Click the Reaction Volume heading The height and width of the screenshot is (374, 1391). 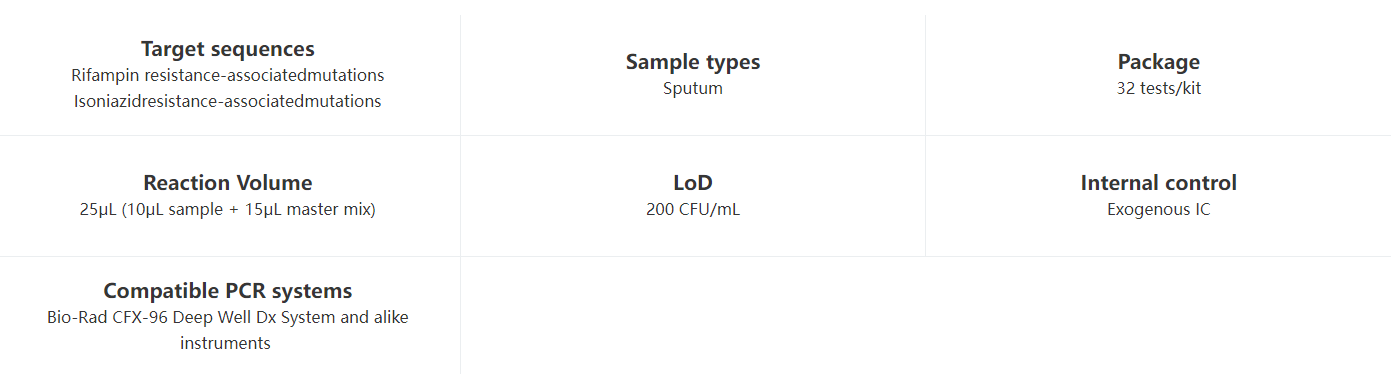click(x=228, y=183)
